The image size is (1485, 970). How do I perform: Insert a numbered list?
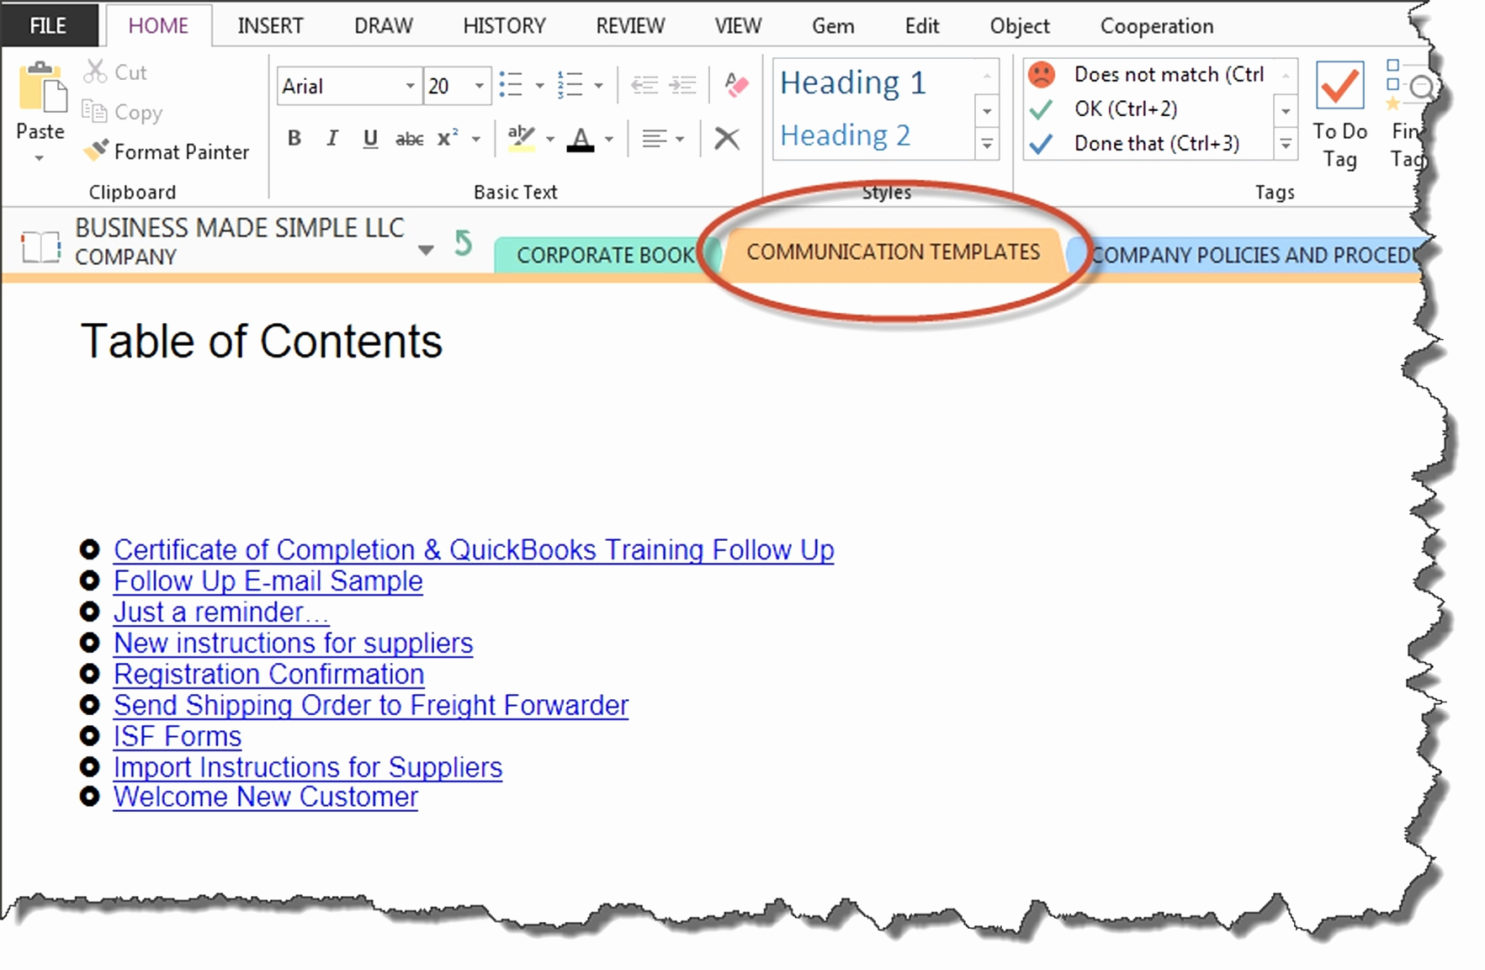click(x=572, y=85)
